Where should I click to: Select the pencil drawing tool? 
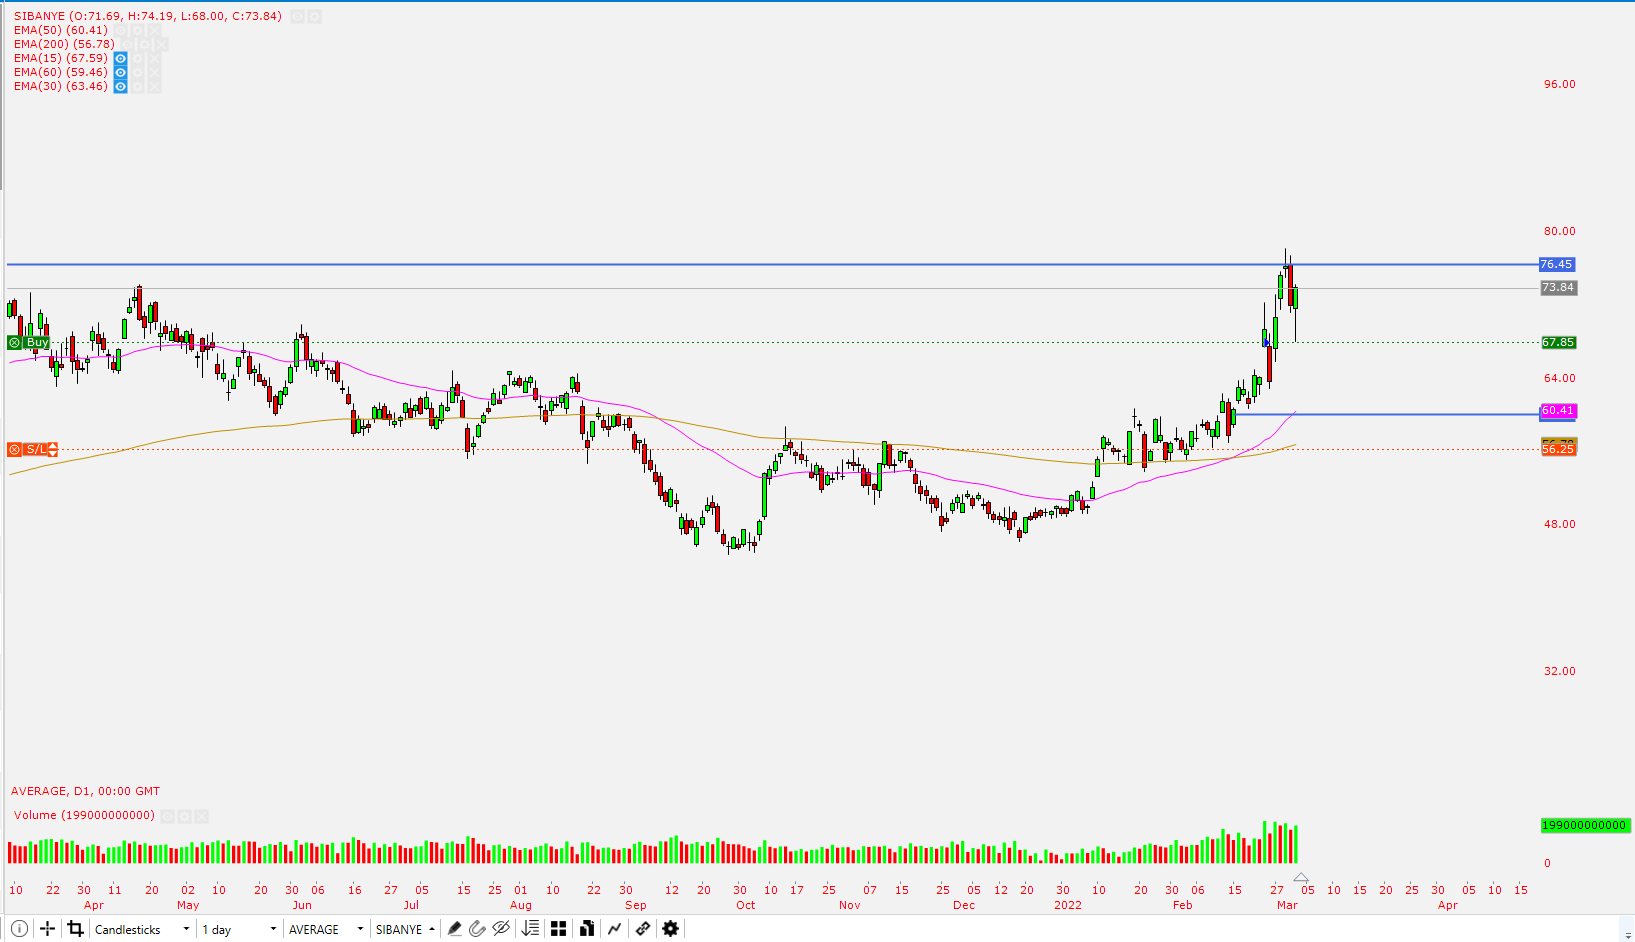pyautogui.click(x=454, y=929)
